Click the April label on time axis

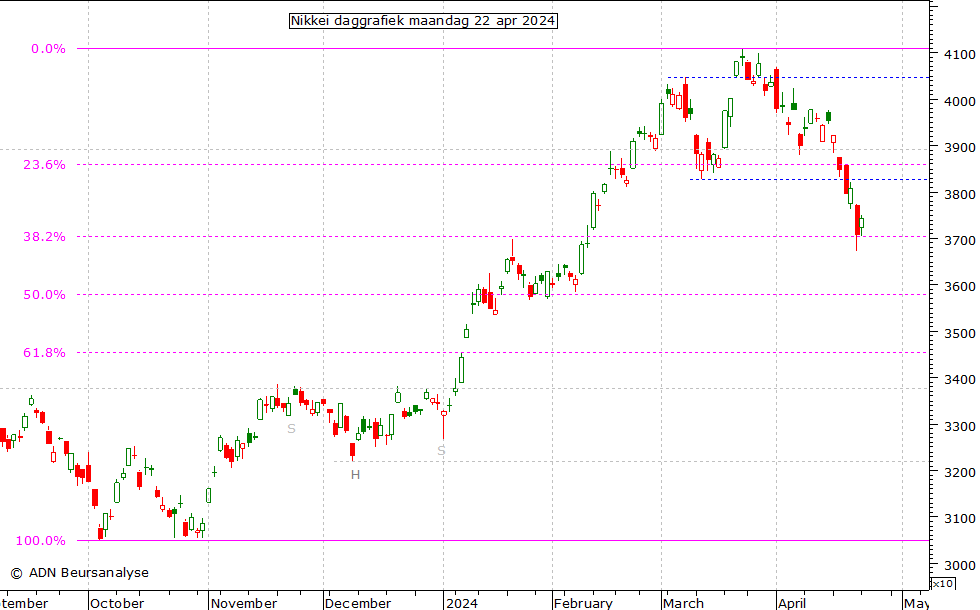792,603
